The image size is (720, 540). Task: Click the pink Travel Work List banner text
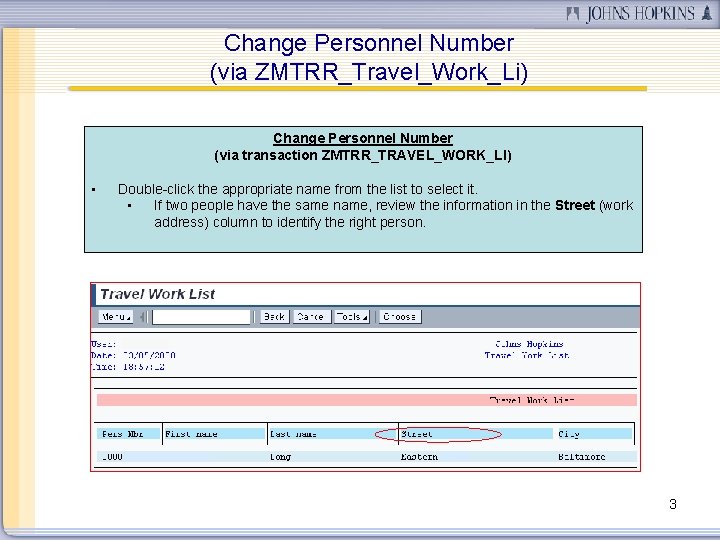pyautogui.click(x=531, y=400)
